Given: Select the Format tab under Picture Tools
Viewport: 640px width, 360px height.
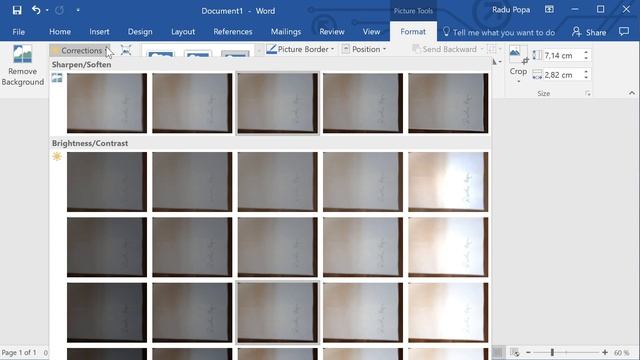Looking at the screenshot, I should tap(413, 32).
